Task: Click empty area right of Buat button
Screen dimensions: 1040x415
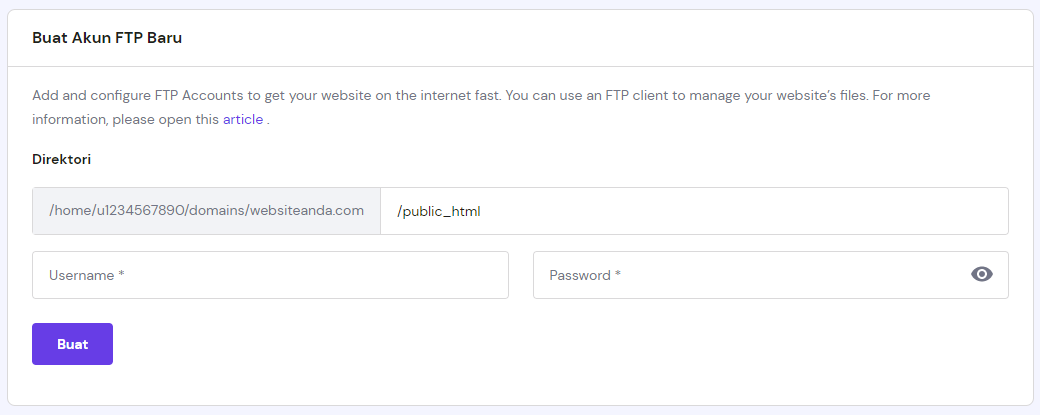Action: pyautogui.click(x=500, y=344)
